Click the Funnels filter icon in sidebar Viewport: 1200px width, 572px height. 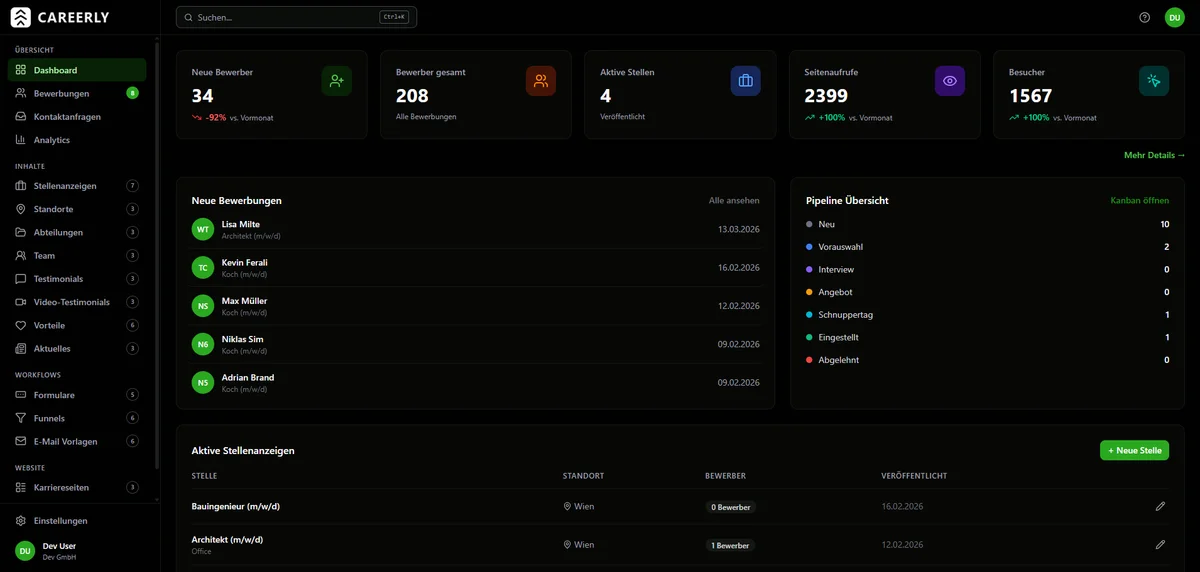click(21, 418)
